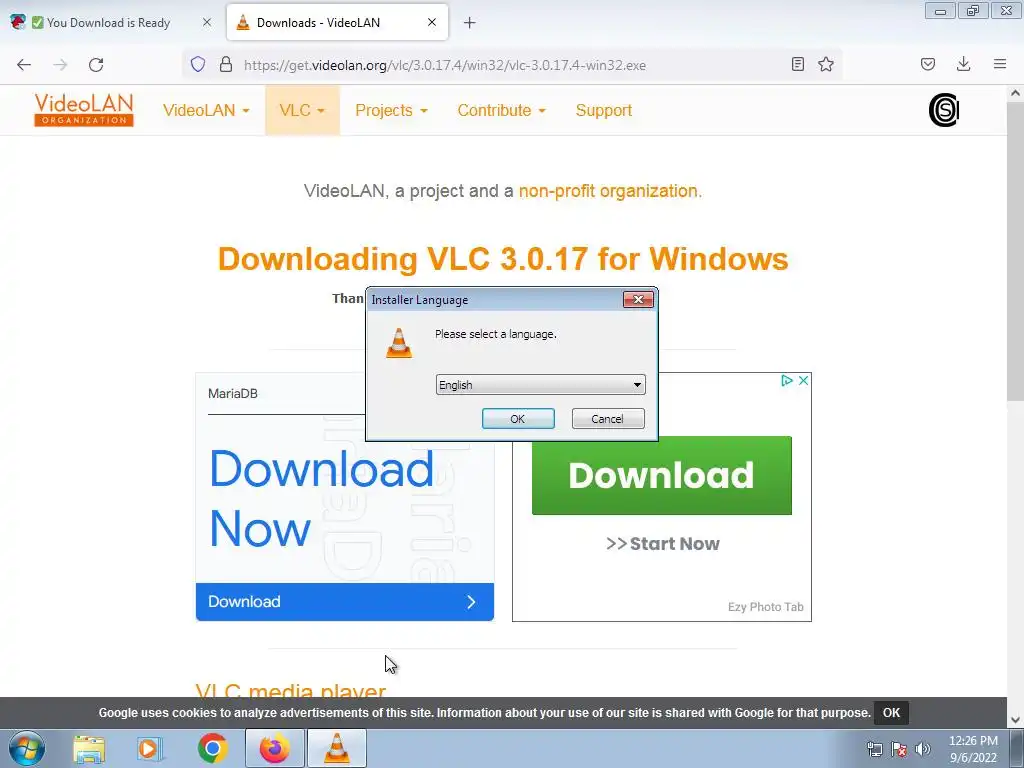Close the ad with the X icon
Viewport: 1024px width, 768px height.
[803, 380]
